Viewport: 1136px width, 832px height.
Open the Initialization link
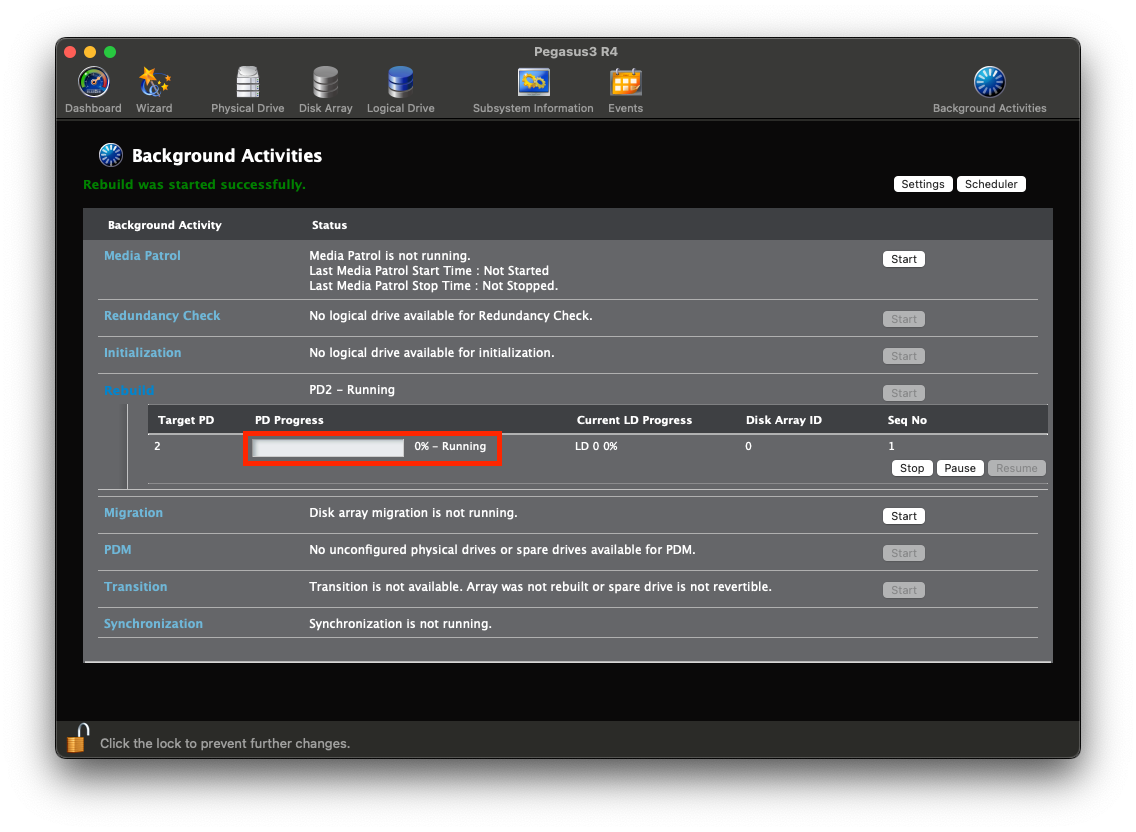pyautogui.click(x=142, y=352)
